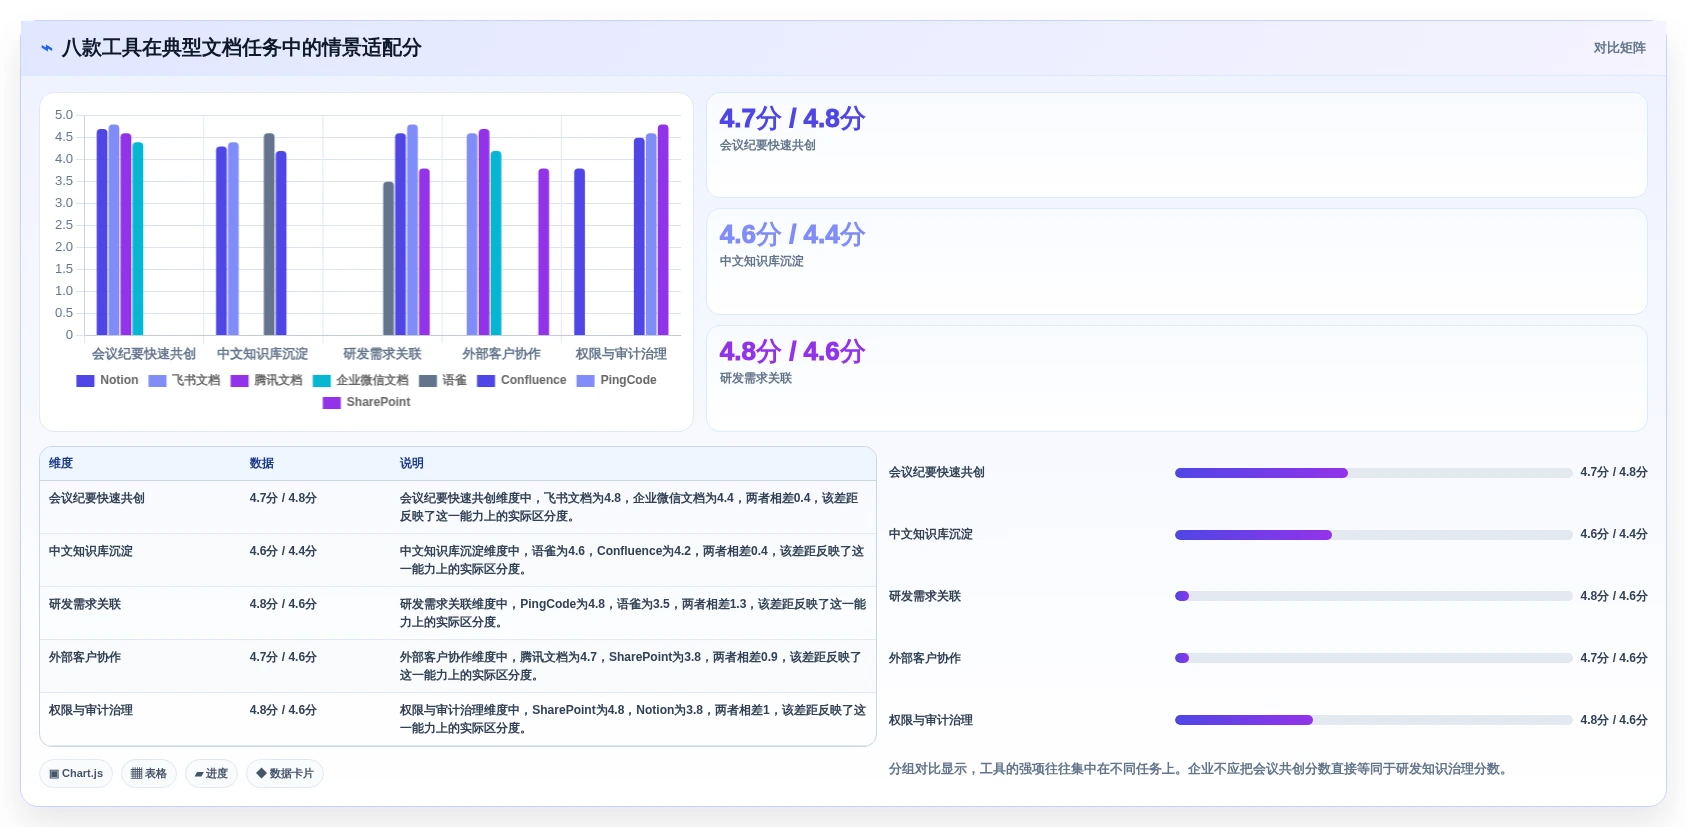Click the 数据卡片 tag chip

[x=285, y=773]
